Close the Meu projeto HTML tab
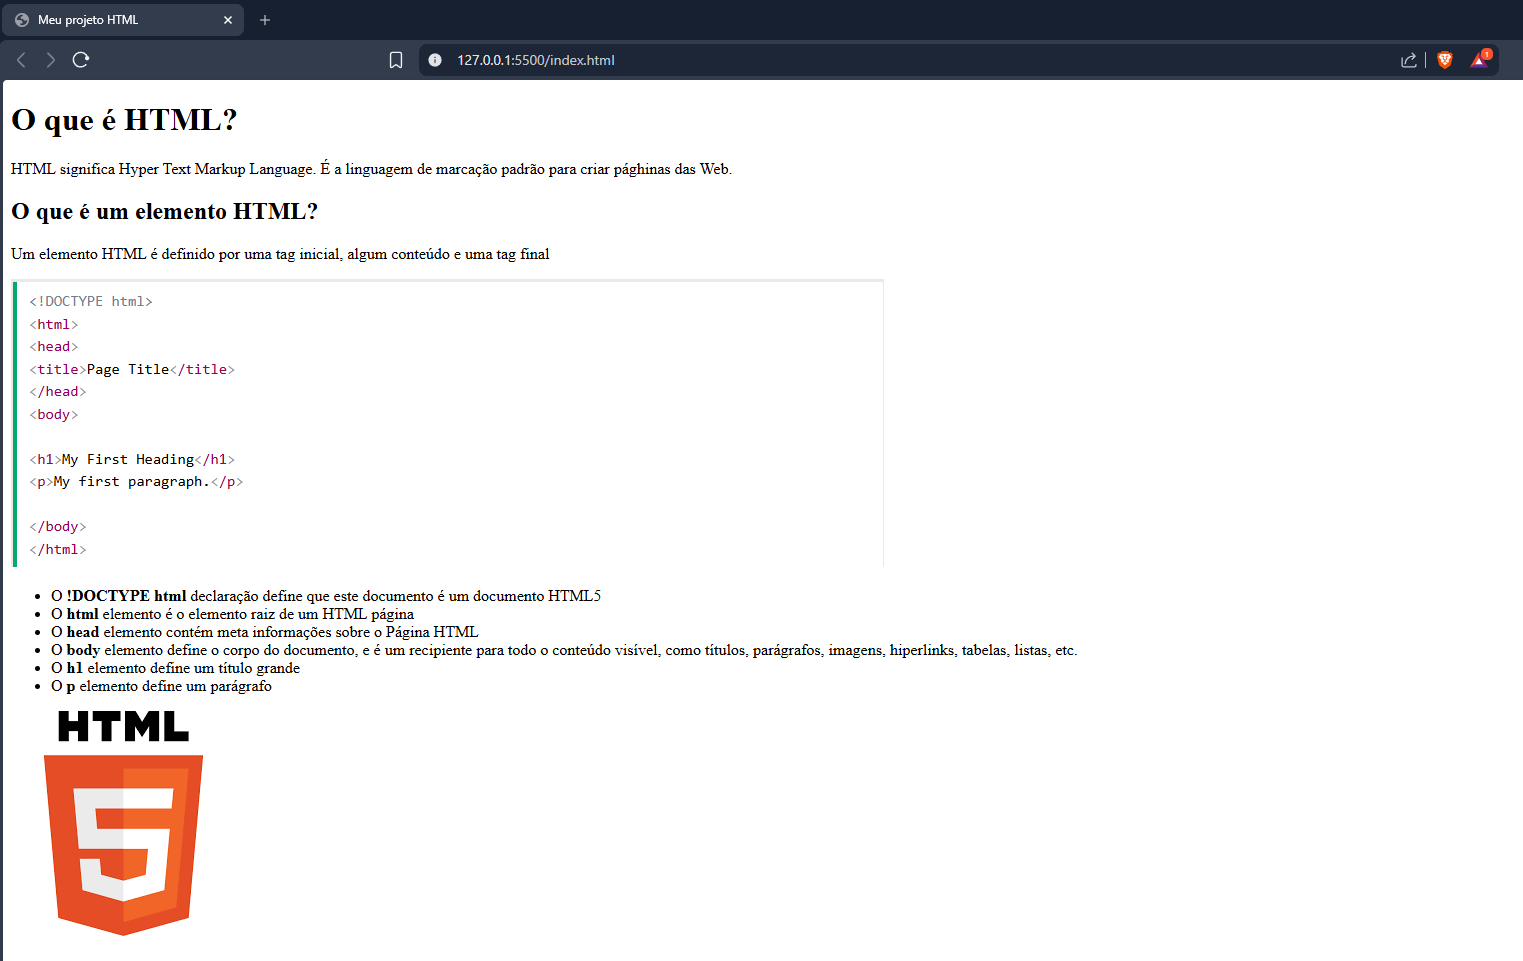1523x961 pixels. 228,20
